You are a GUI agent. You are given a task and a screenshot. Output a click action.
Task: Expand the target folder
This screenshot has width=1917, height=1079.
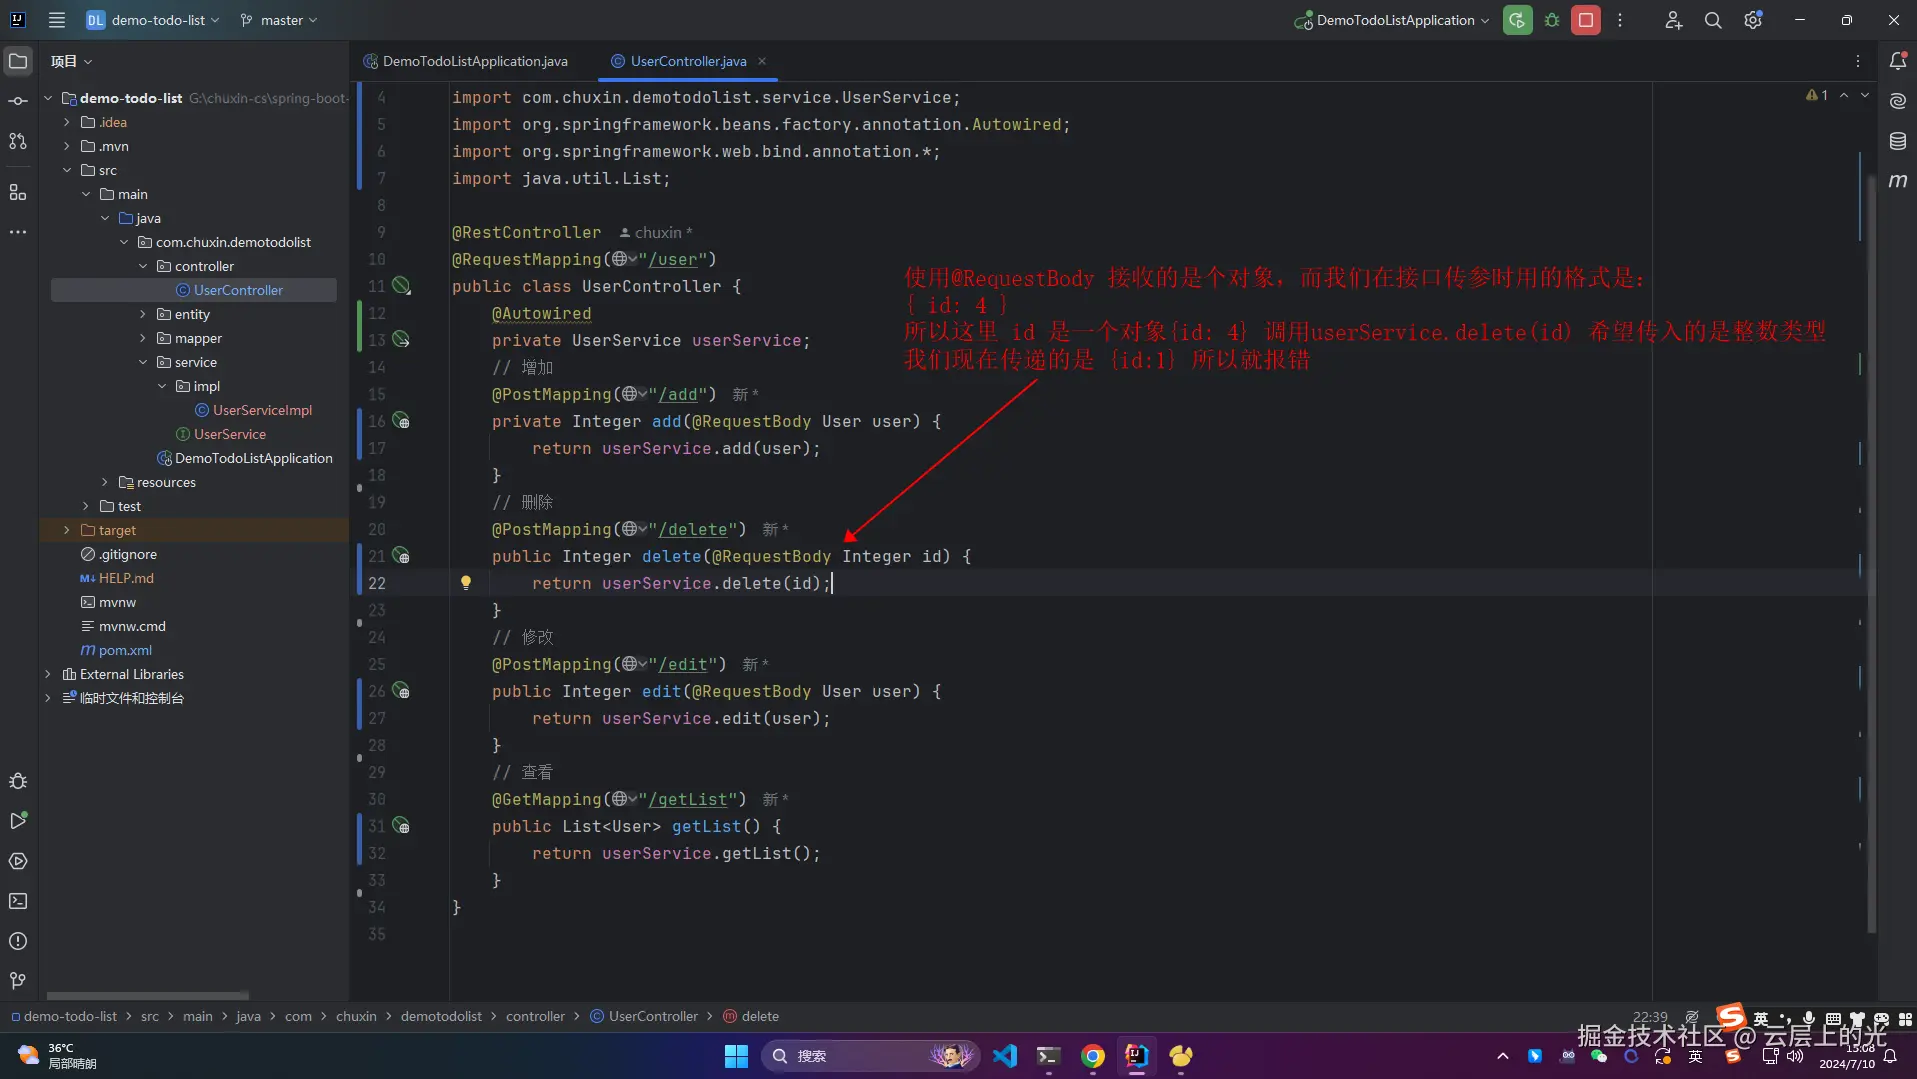pos(67,530)
